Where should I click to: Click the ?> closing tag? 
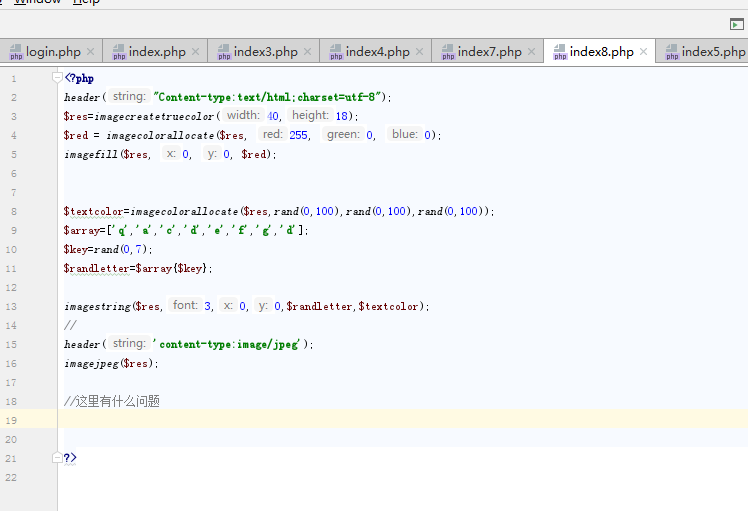tap(70, 458)
